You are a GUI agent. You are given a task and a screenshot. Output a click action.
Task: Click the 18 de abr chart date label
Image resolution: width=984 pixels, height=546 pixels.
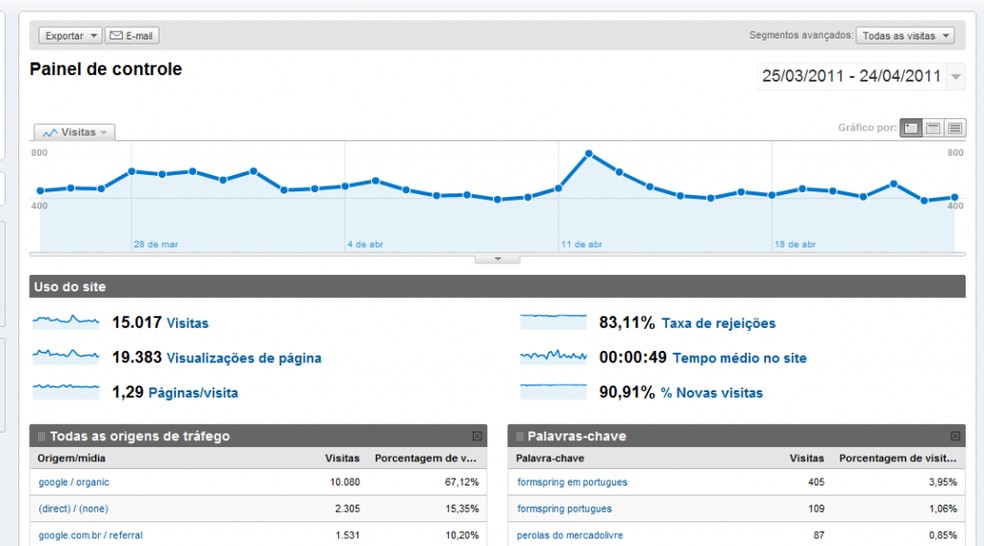pyautogui.click(x=795, y=244)
